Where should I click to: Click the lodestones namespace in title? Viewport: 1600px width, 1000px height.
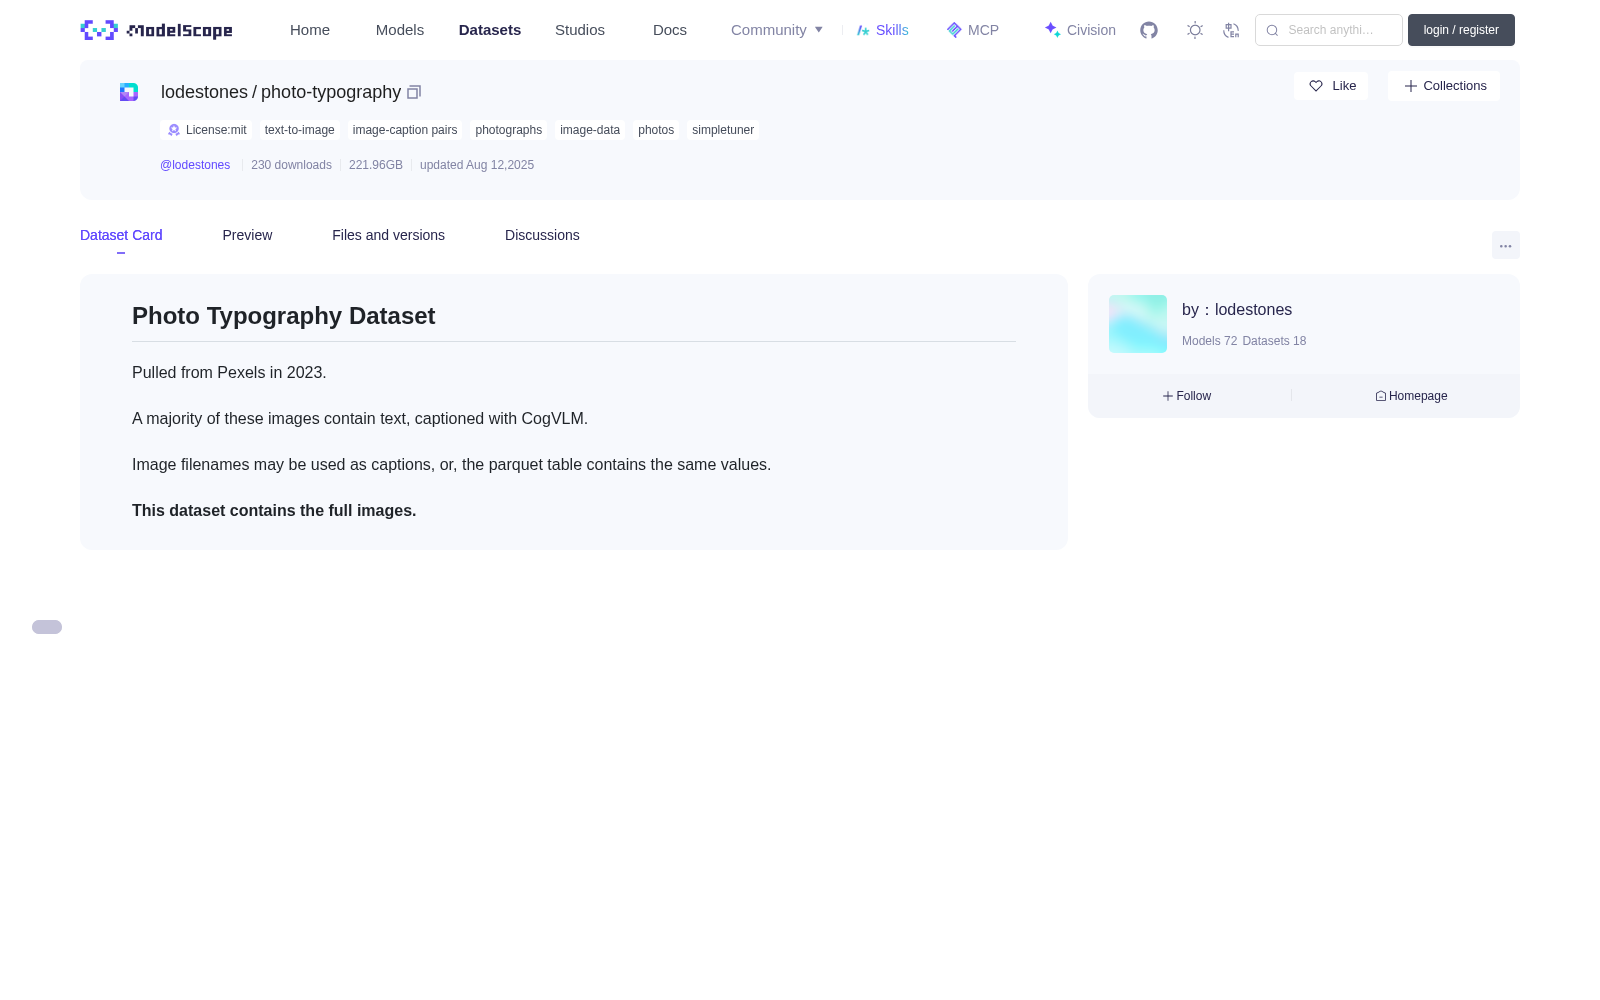[204, 92]
